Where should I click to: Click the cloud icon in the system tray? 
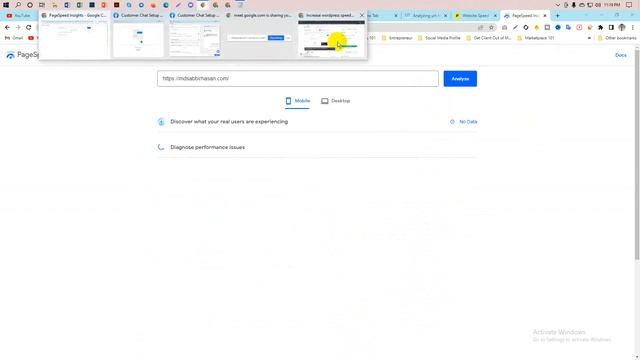582,5
